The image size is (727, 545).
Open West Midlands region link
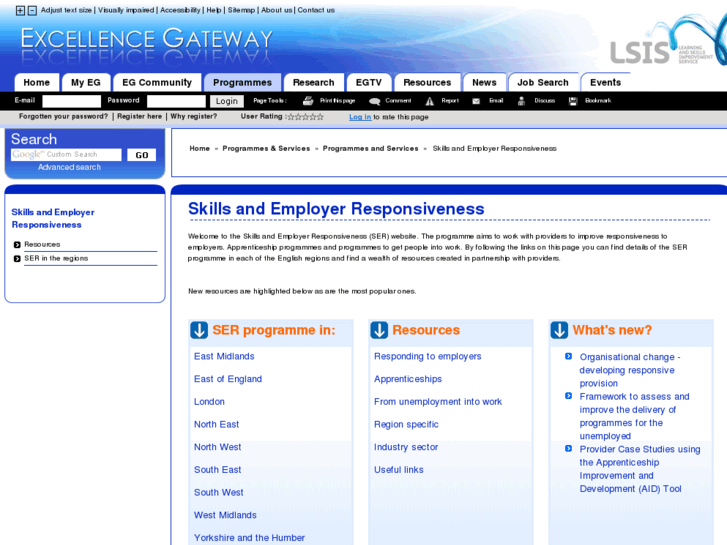pyautogui.click(x=225, y=515)
